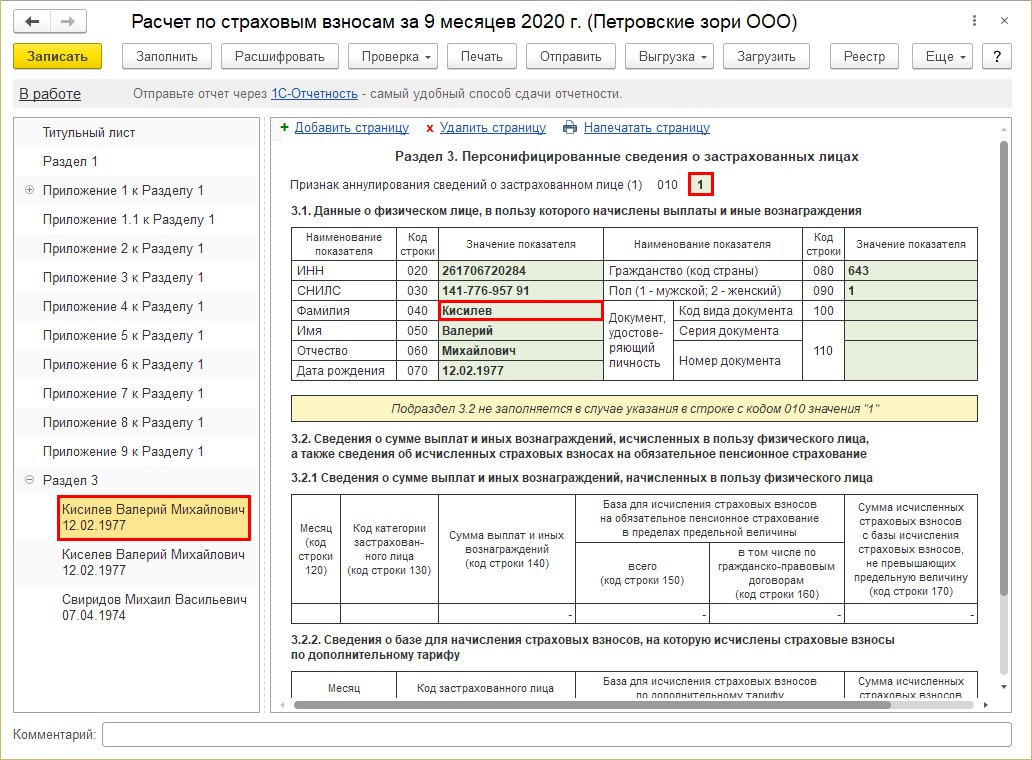Click the scroll up arrow
Image resolution: width=1032 pixels, height=760 pixels.
(x=1004, y=129)
